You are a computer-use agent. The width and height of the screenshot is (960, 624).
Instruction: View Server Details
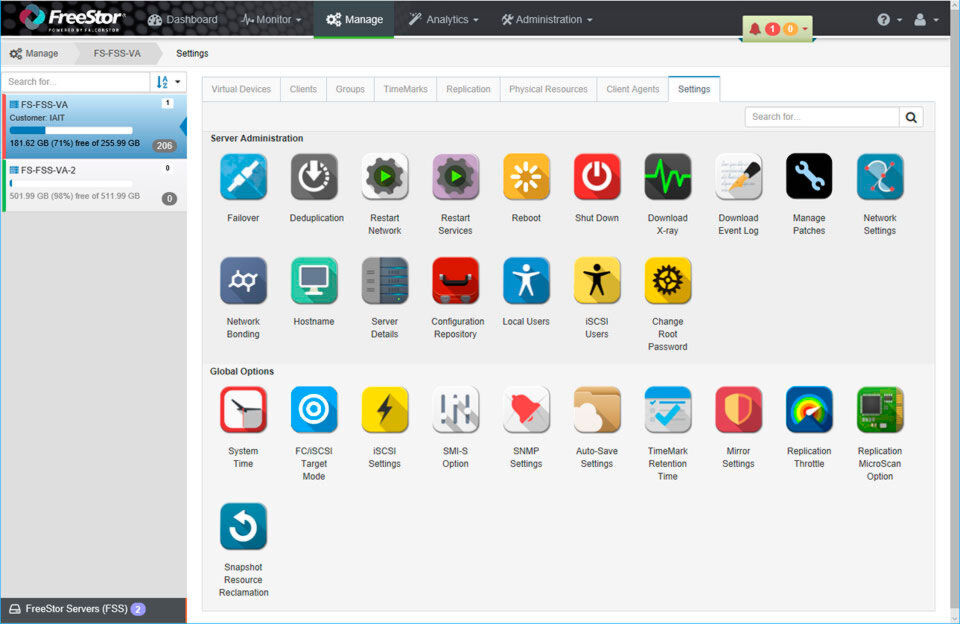pyautogui.click(x=384, y=280)
